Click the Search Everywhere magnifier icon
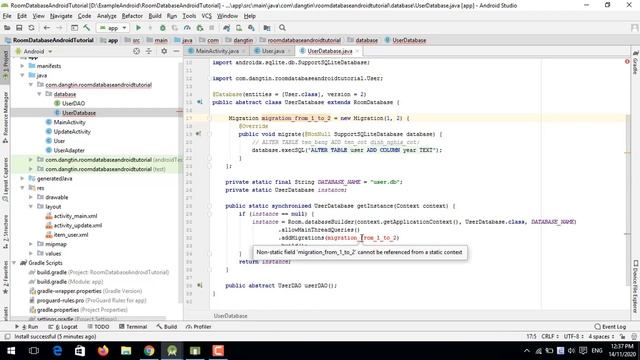The width and height of the screenshot is (640, 360). tap(282, 28)
